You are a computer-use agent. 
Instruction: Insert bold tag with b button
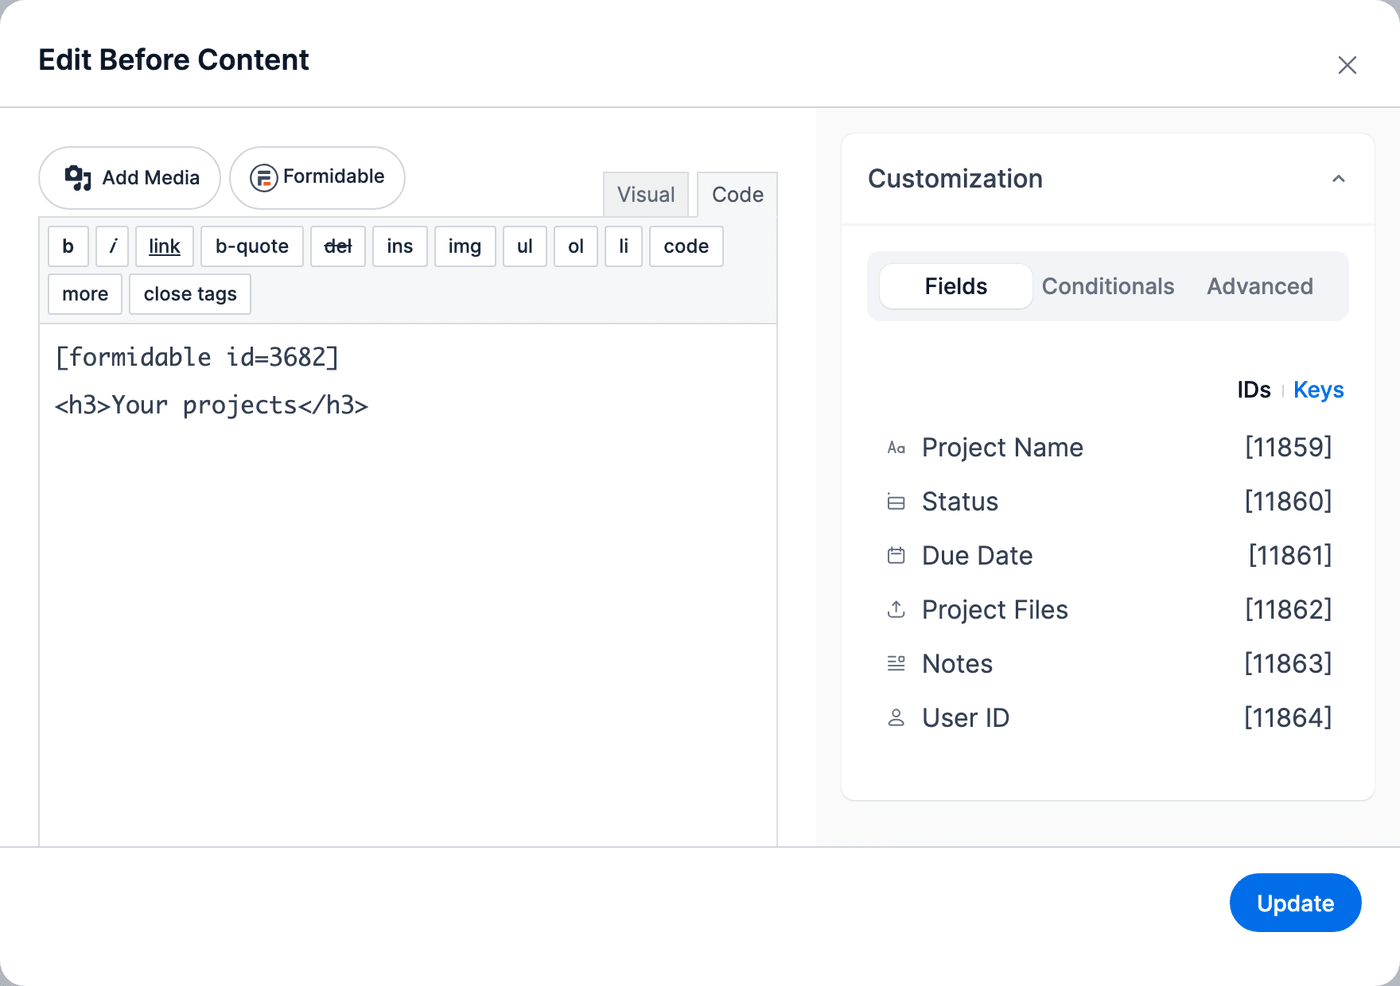tap(68, 246)
